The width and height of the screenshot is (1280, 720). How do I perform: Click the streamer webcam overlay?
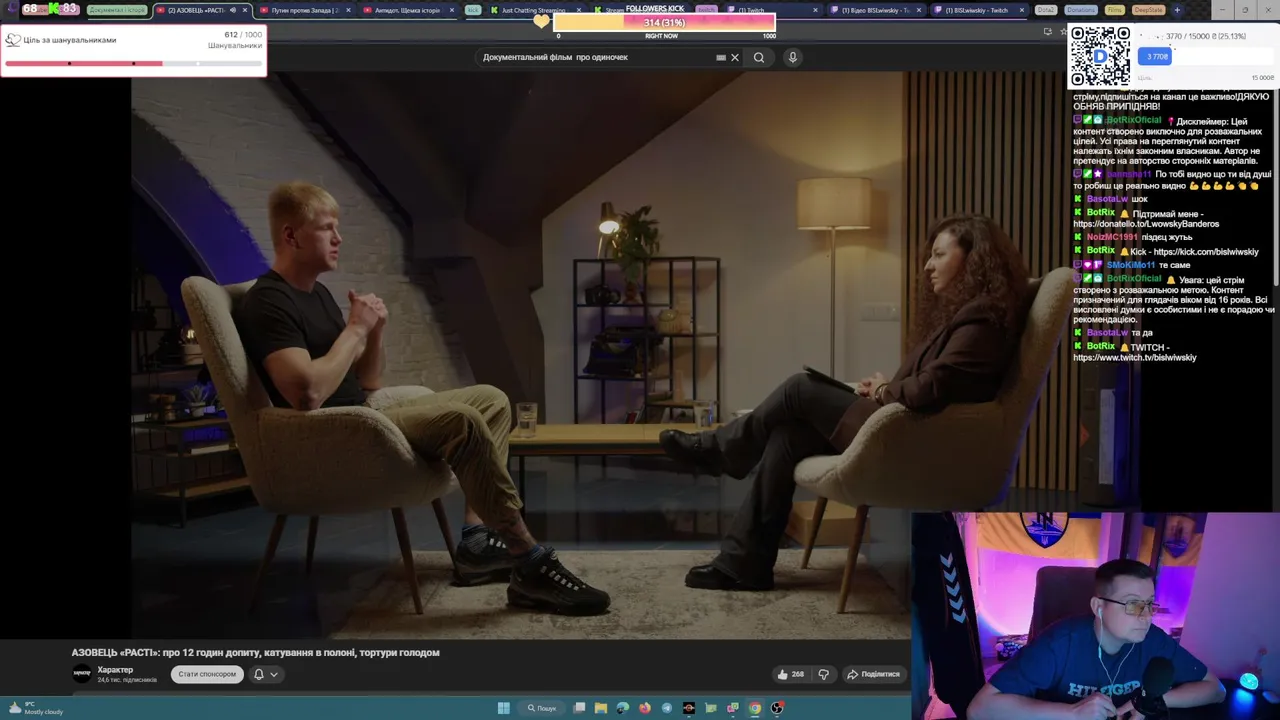(x=1096, y=616)
